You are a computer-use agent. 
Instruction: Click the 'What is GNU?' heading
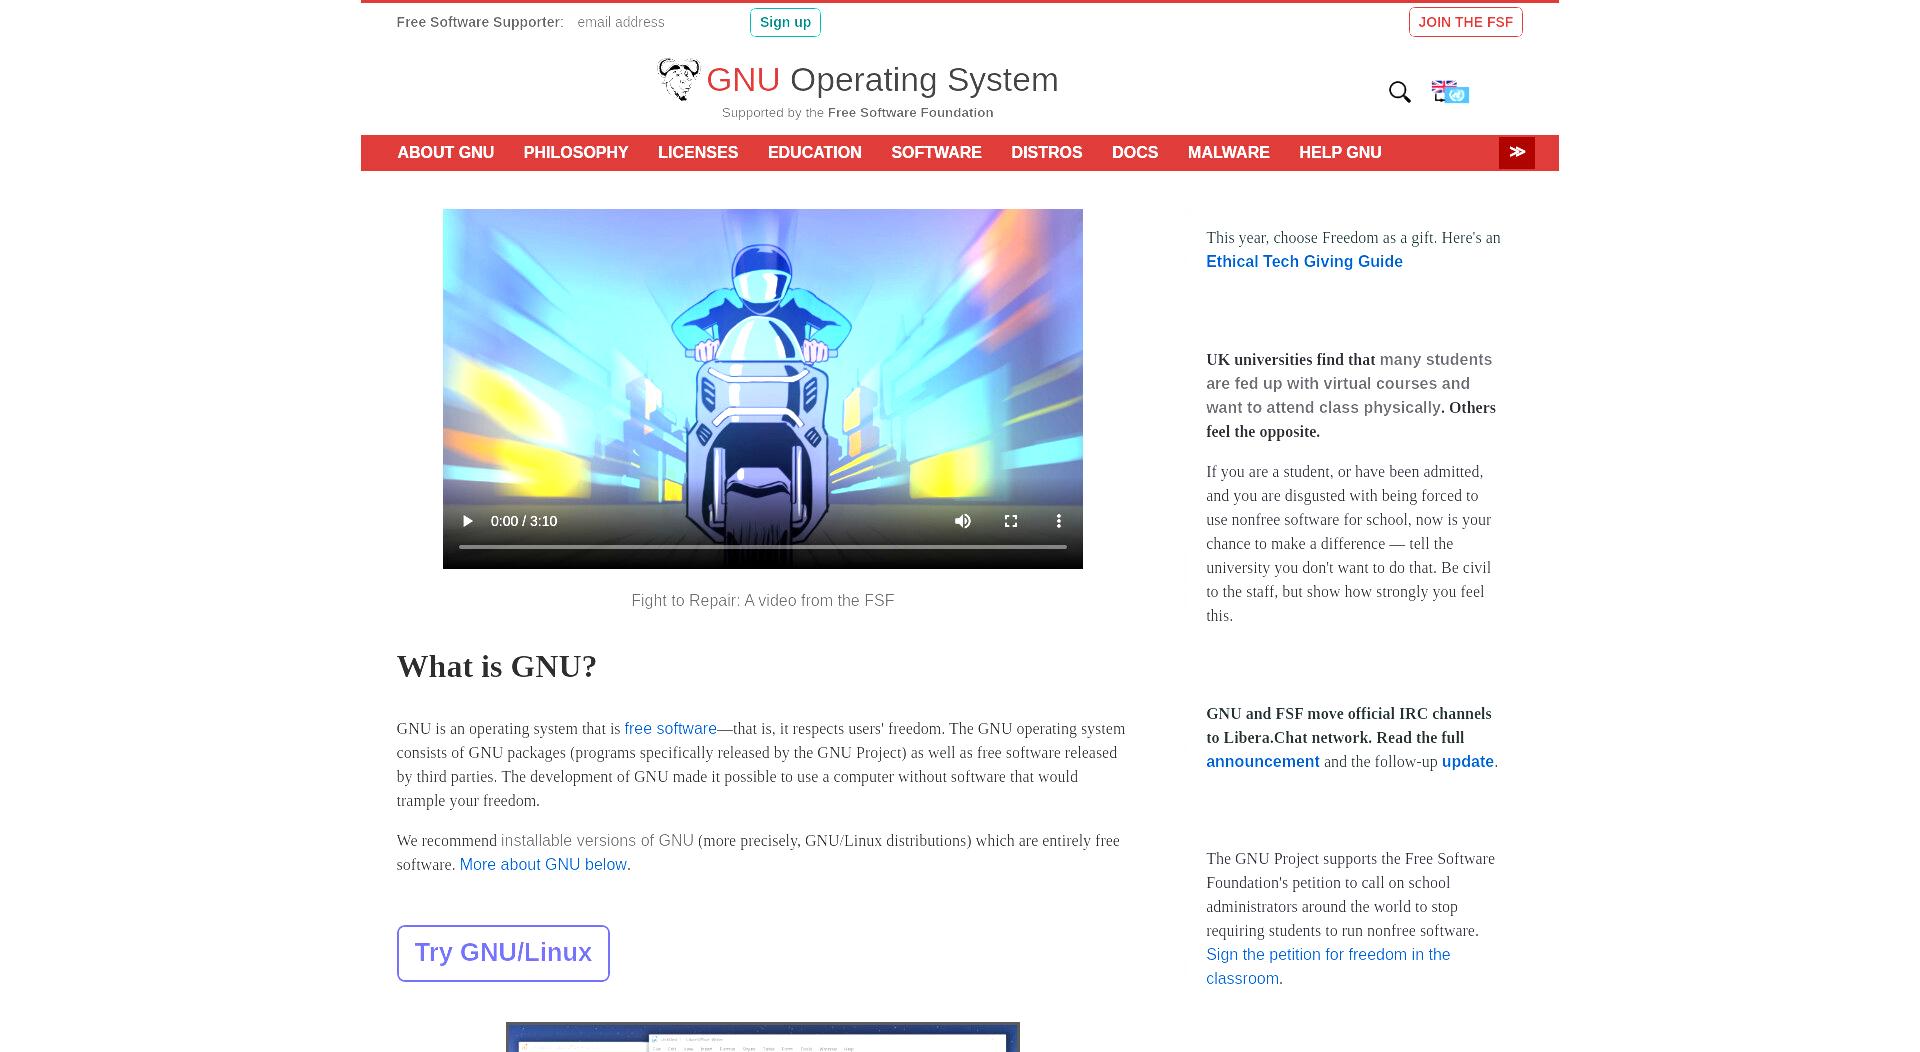pyautogui.click(x=496, y=666)
